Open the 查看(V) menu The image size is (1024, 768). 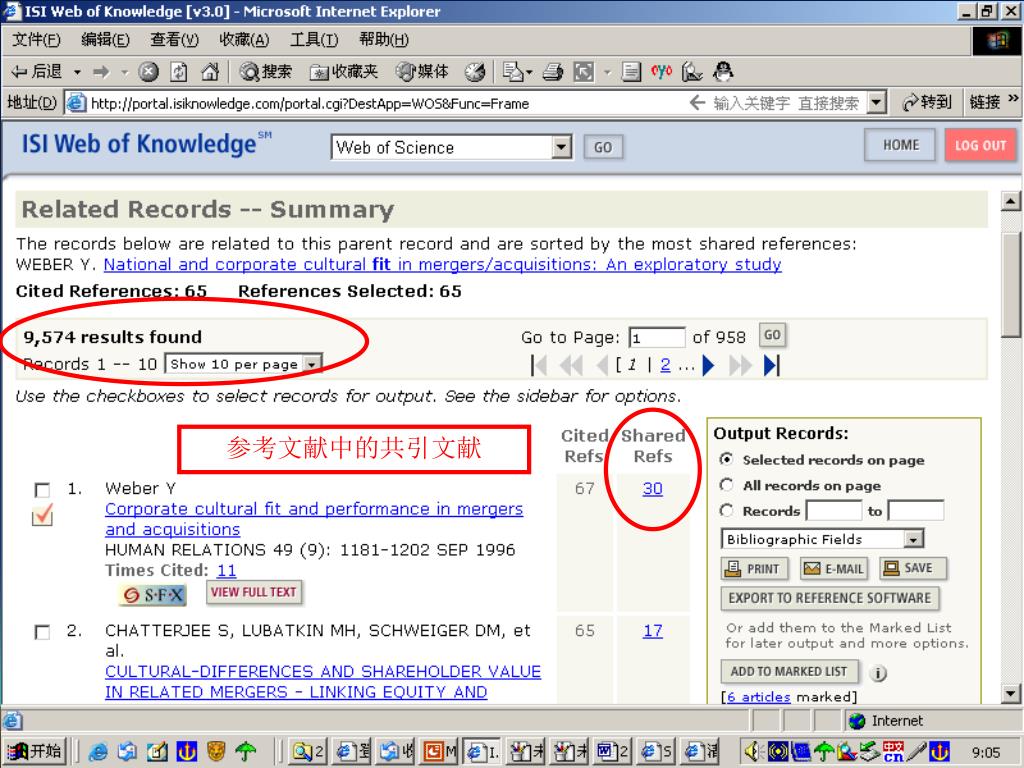174,40
